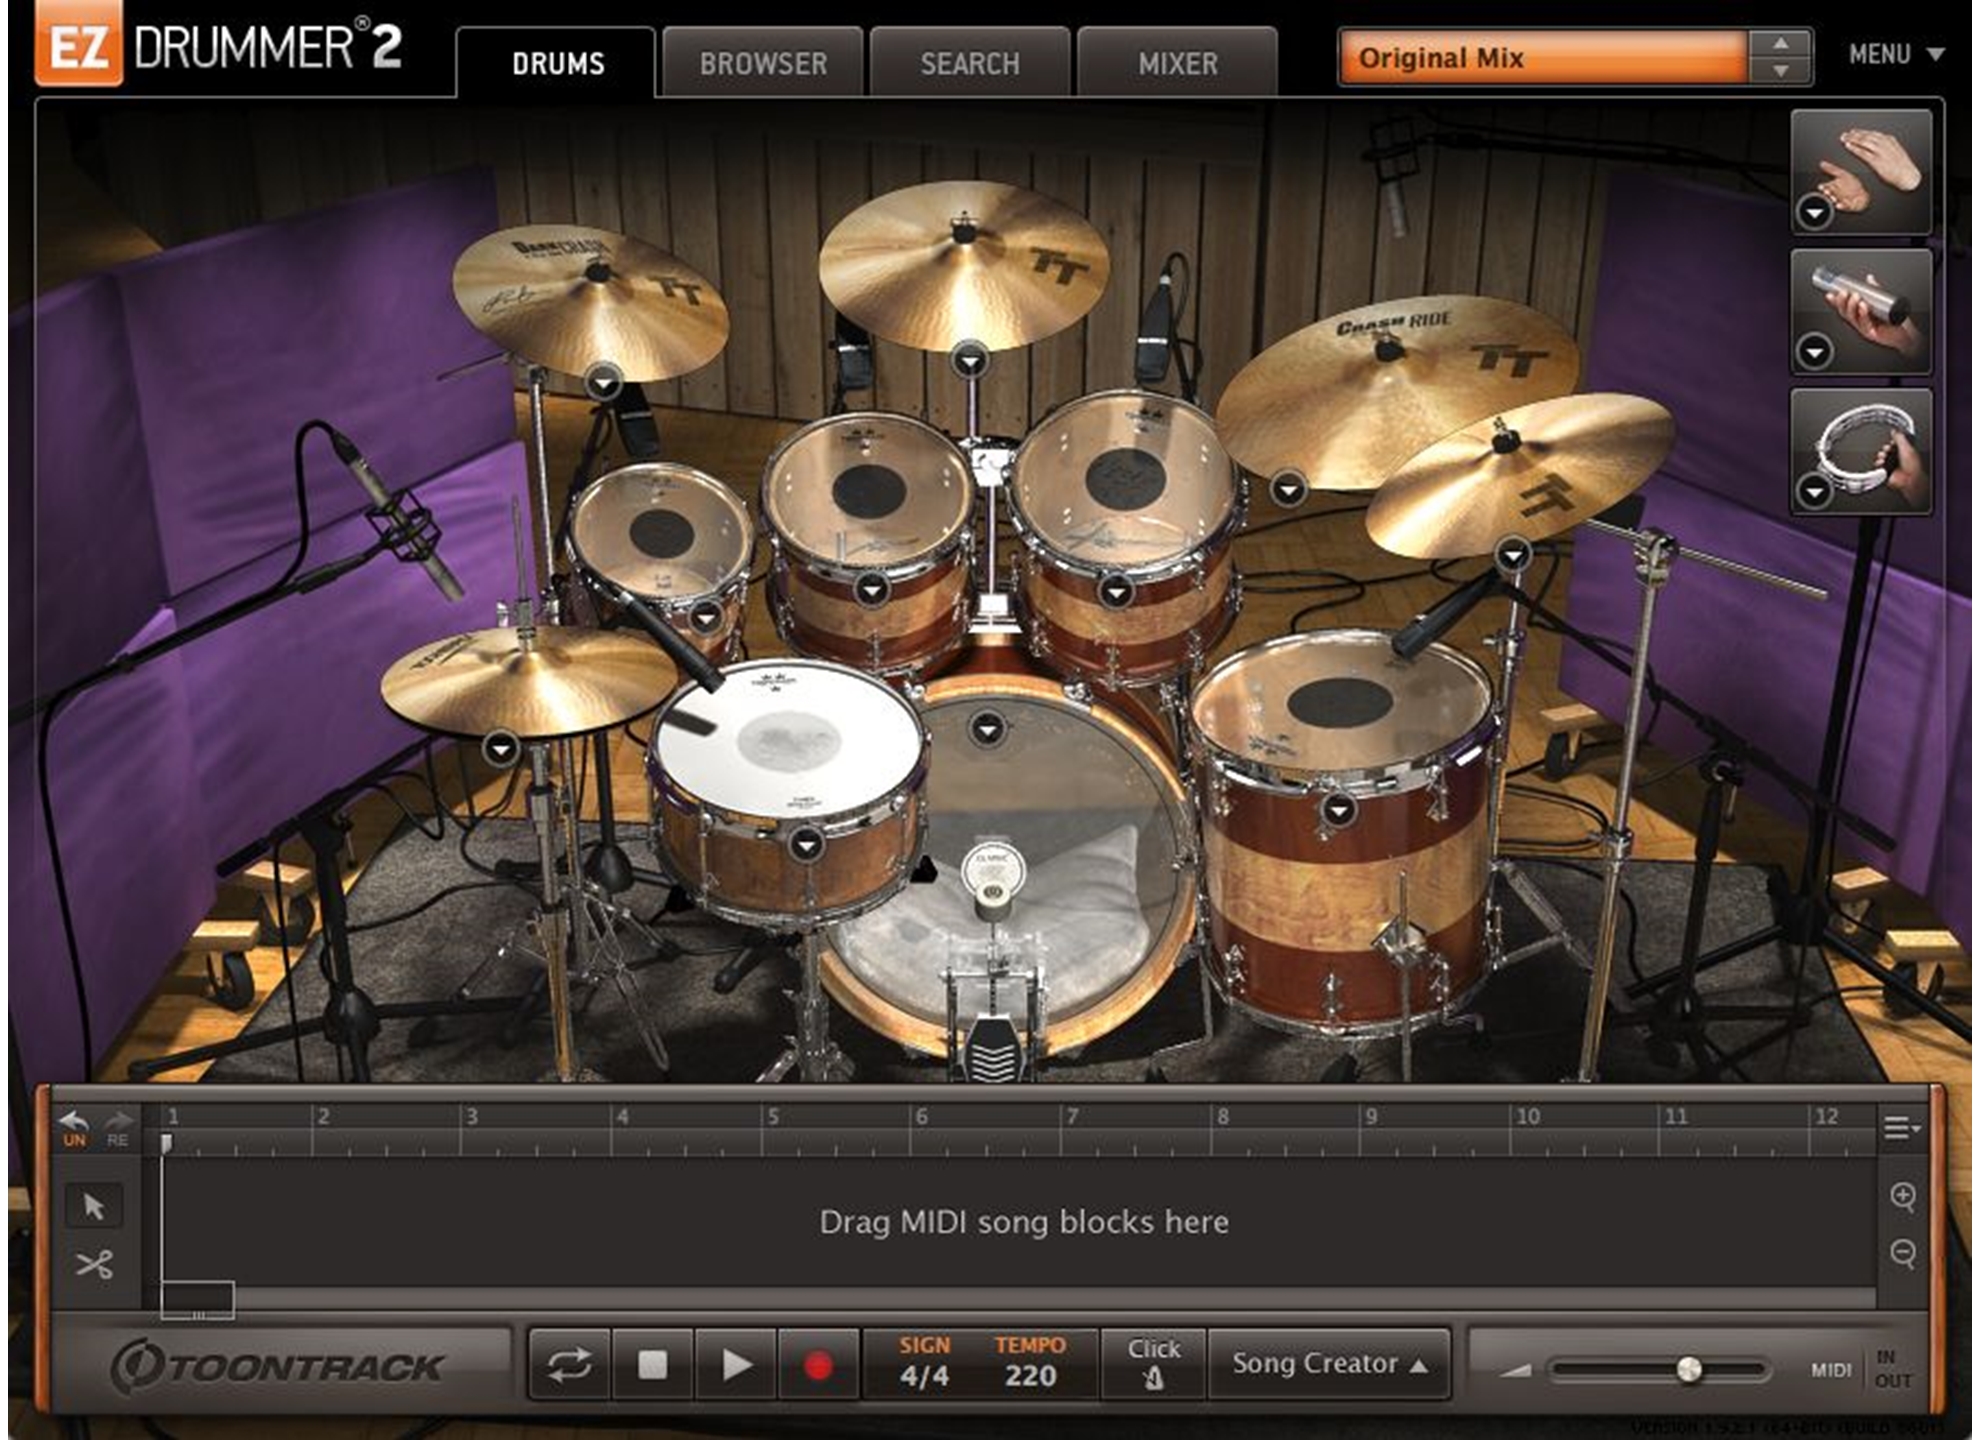This screenshot has height=1440, width=1980.
Task: Open the song track options menu icon
Action: tap(1901, 1128)
